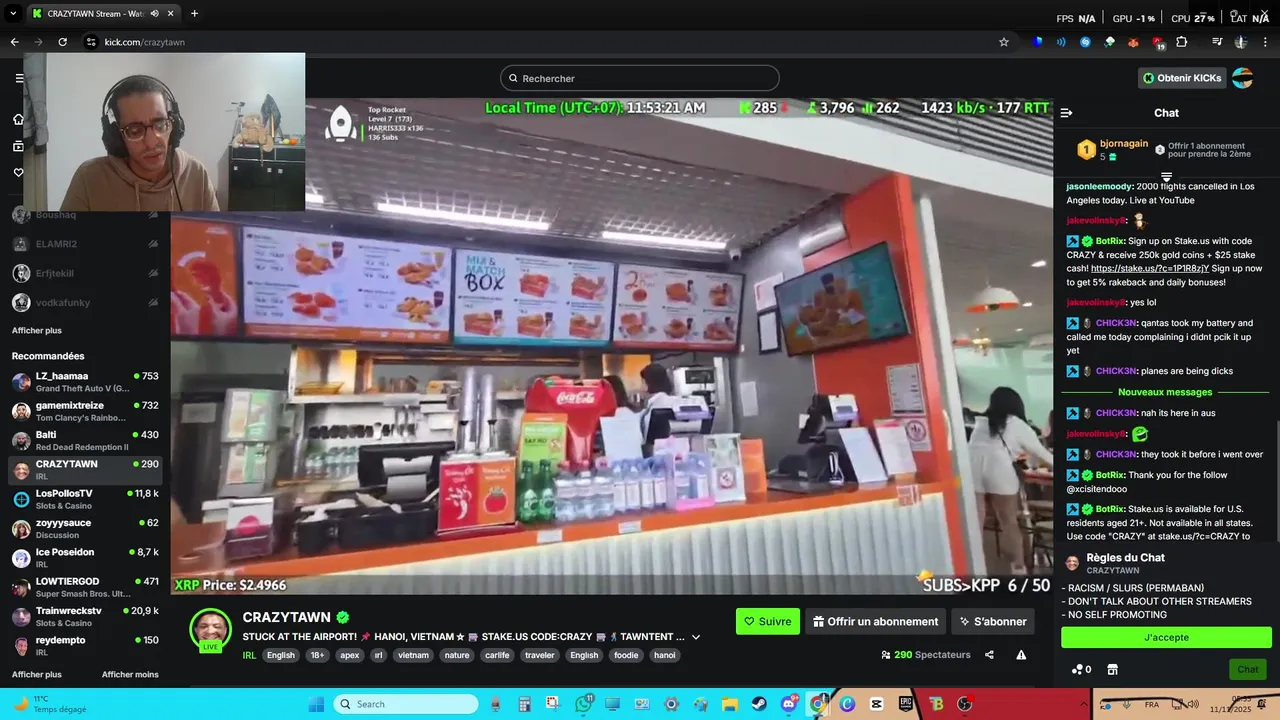Jump to Nouveaux messages in chat

pyautogui.click(x=1165, y=392)
